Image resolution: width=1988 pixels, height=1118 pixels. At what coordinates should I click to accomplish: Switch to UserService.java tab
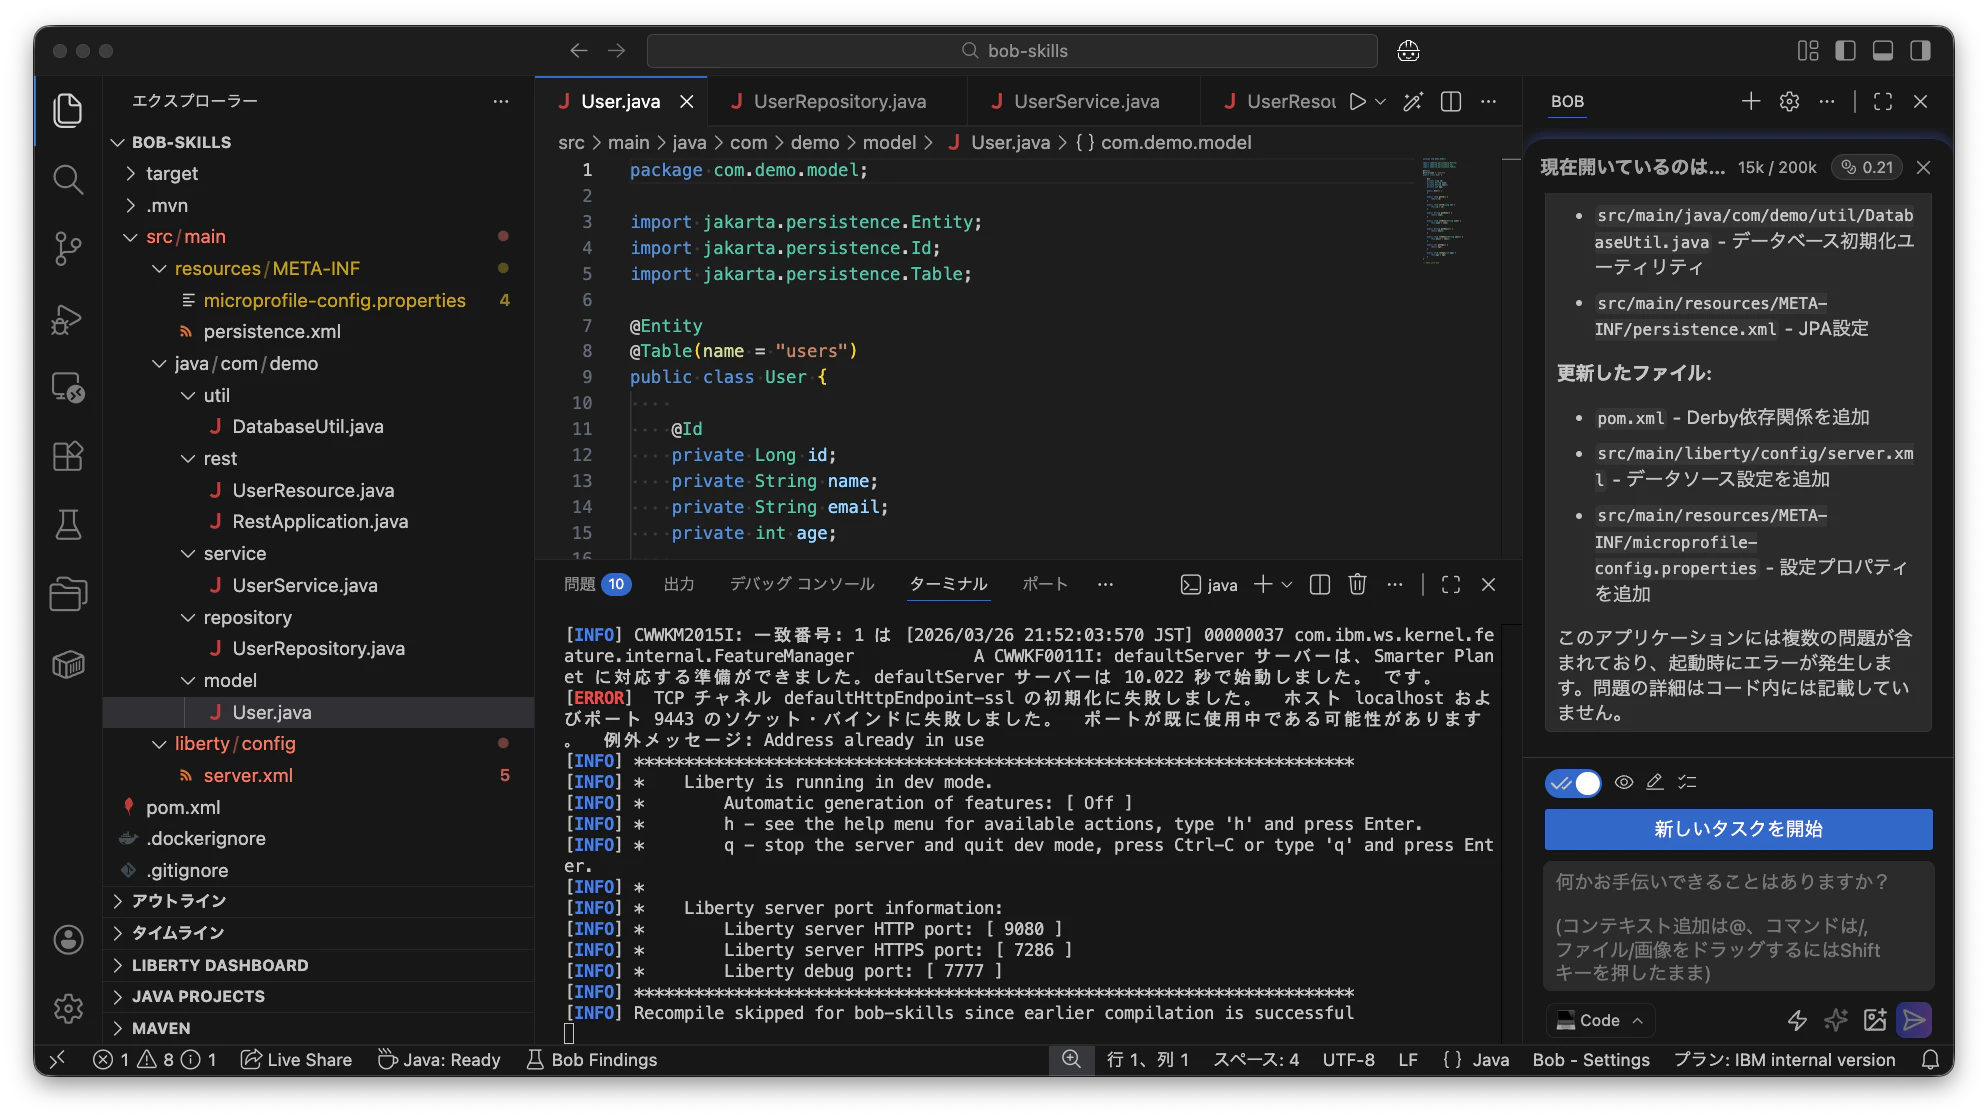(1085, 101)
